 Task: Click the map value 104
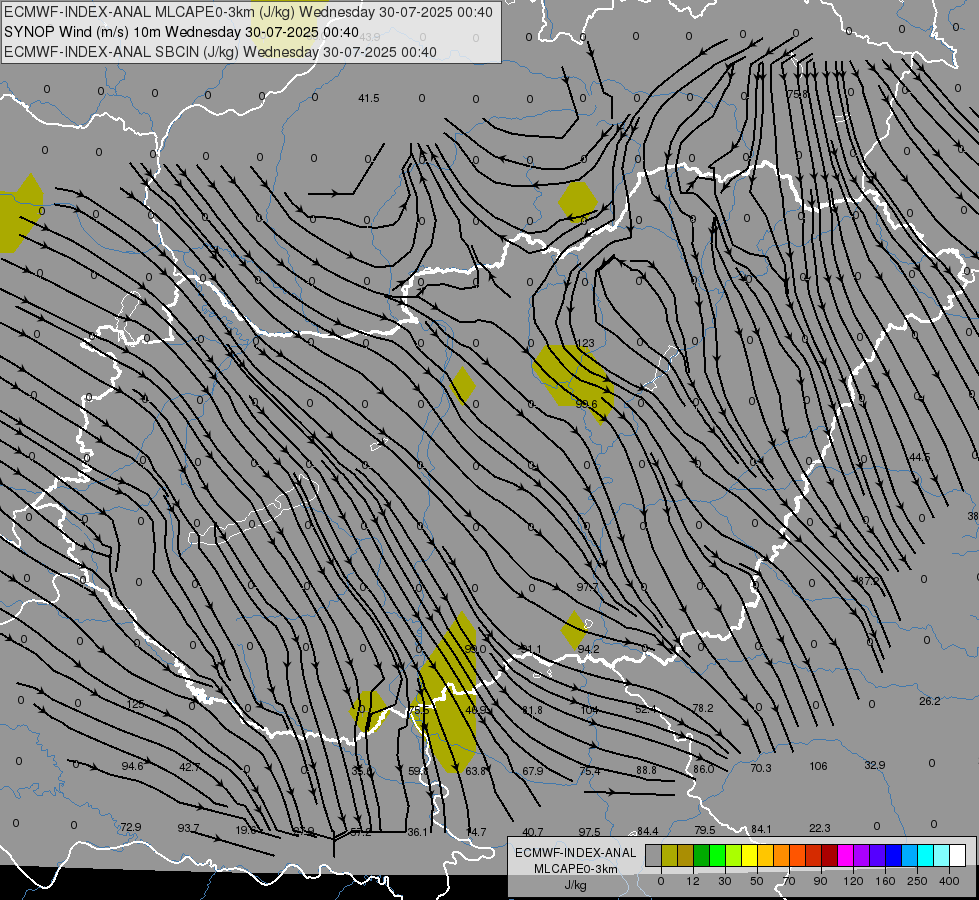(x=589, y=710)
